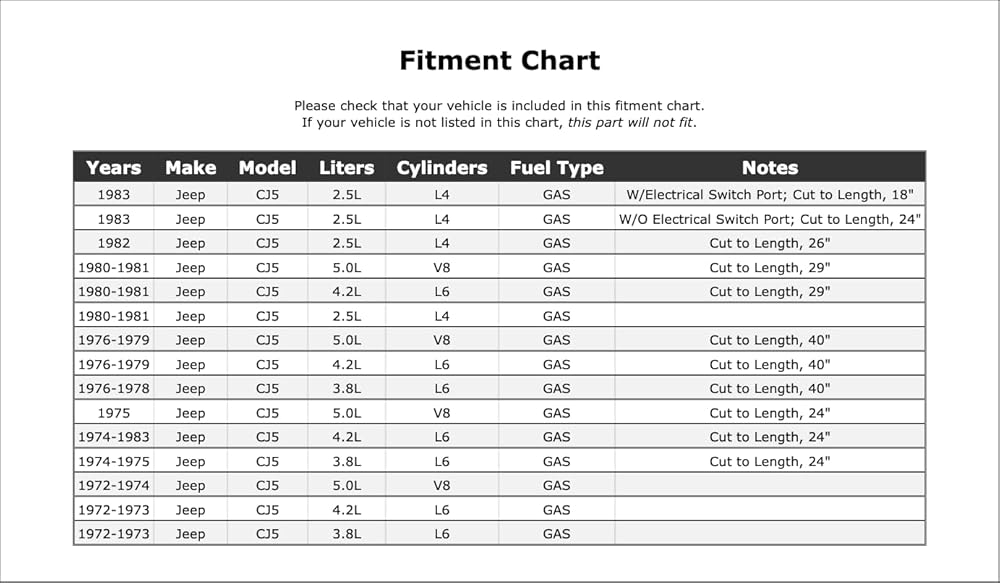
Task: Select the W/O Electrical Switch Port note
Action: 770,219
